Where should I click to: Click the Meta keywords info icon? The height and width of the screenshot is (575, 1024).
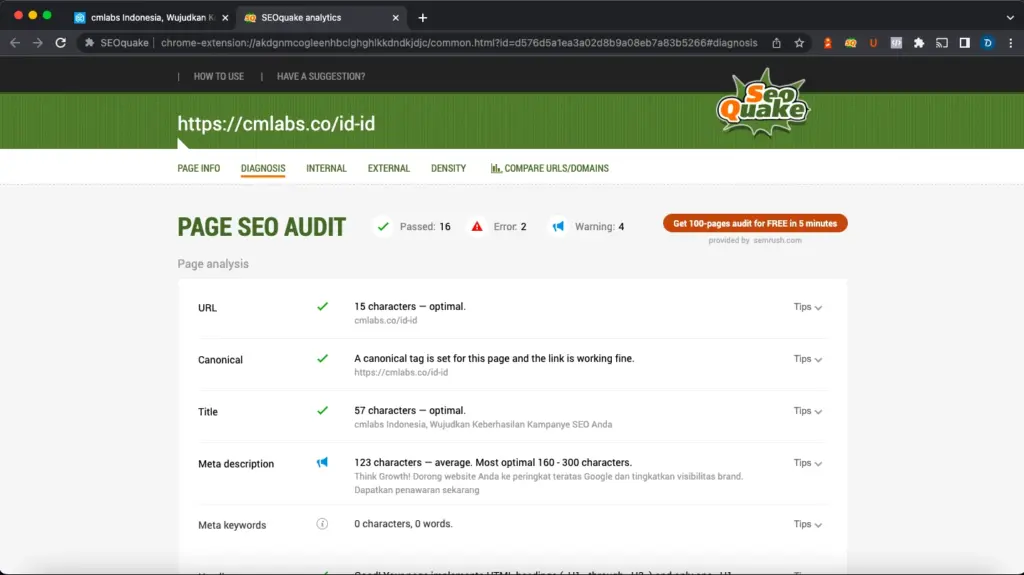pyautogui.click(x=322, y=524)
